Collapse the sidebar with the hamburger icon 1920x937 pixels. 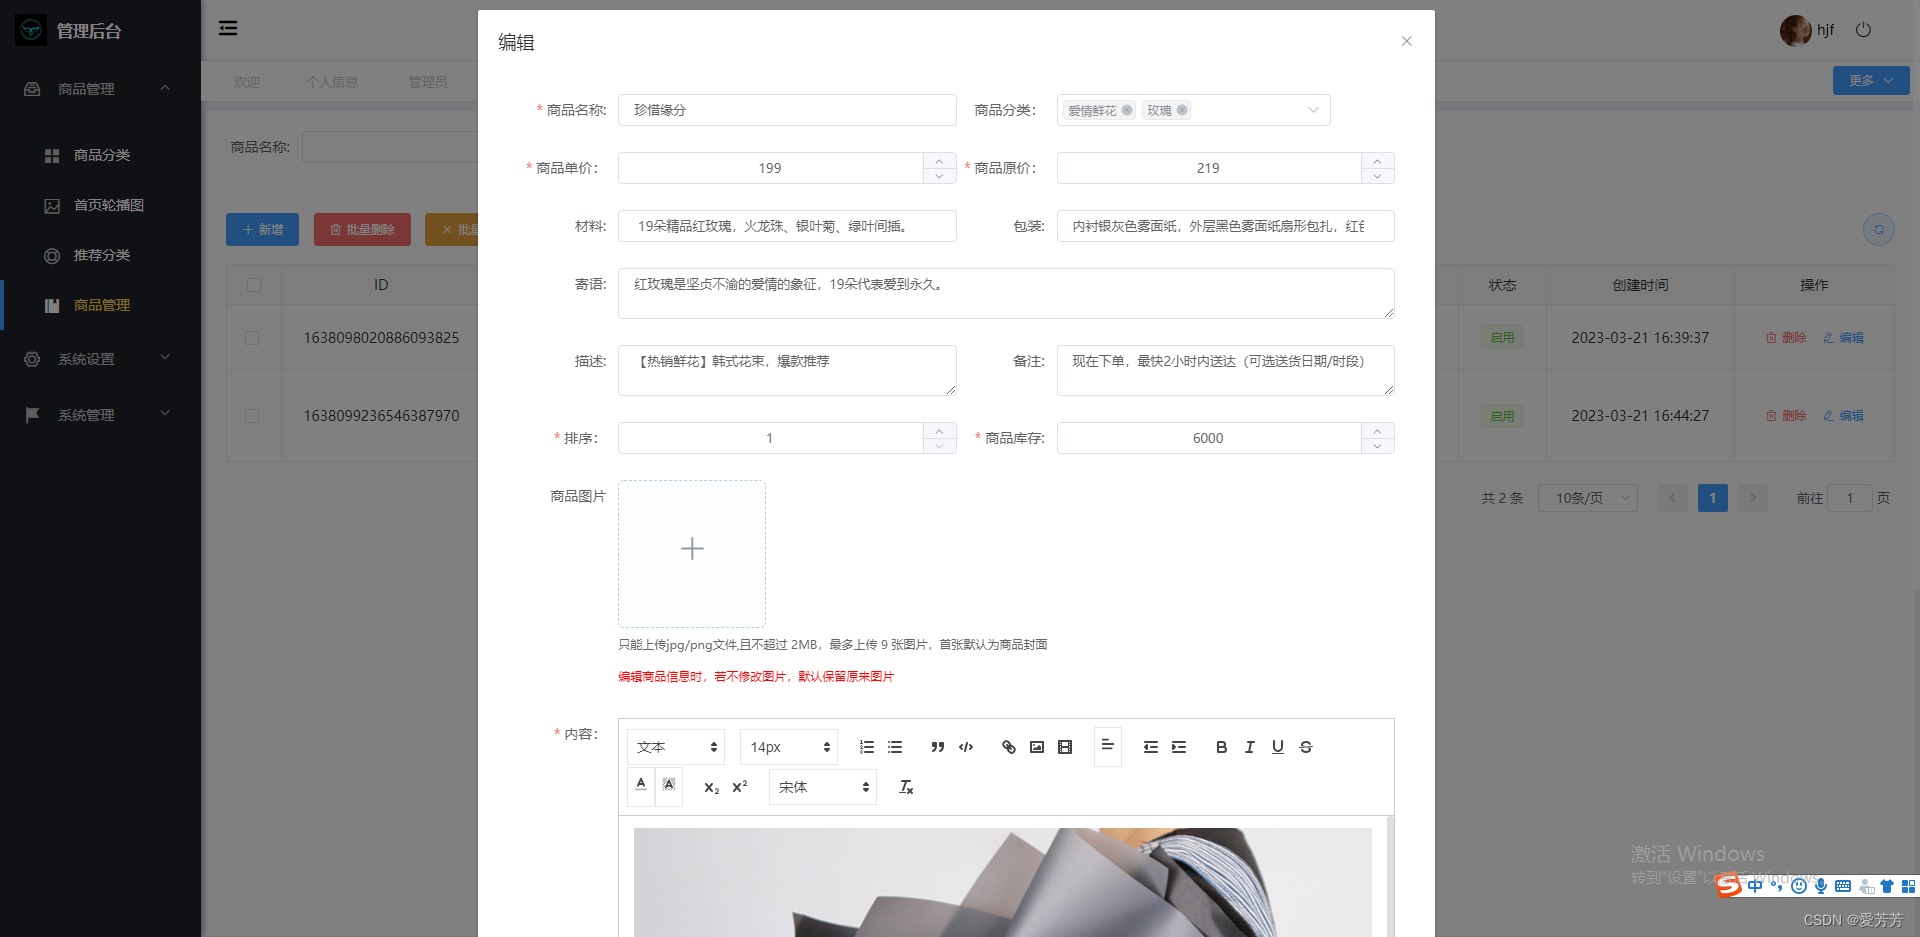point(228,28)
